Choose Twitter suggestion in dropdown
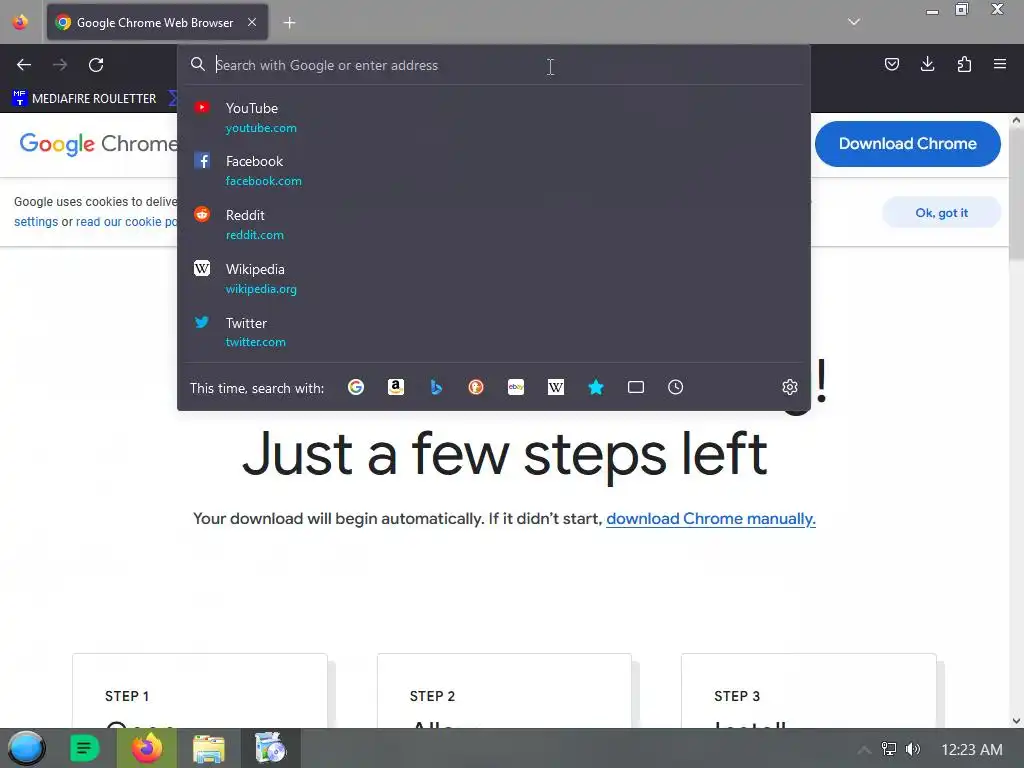This screenshot has height=768, width=1024. click(494, 332)
